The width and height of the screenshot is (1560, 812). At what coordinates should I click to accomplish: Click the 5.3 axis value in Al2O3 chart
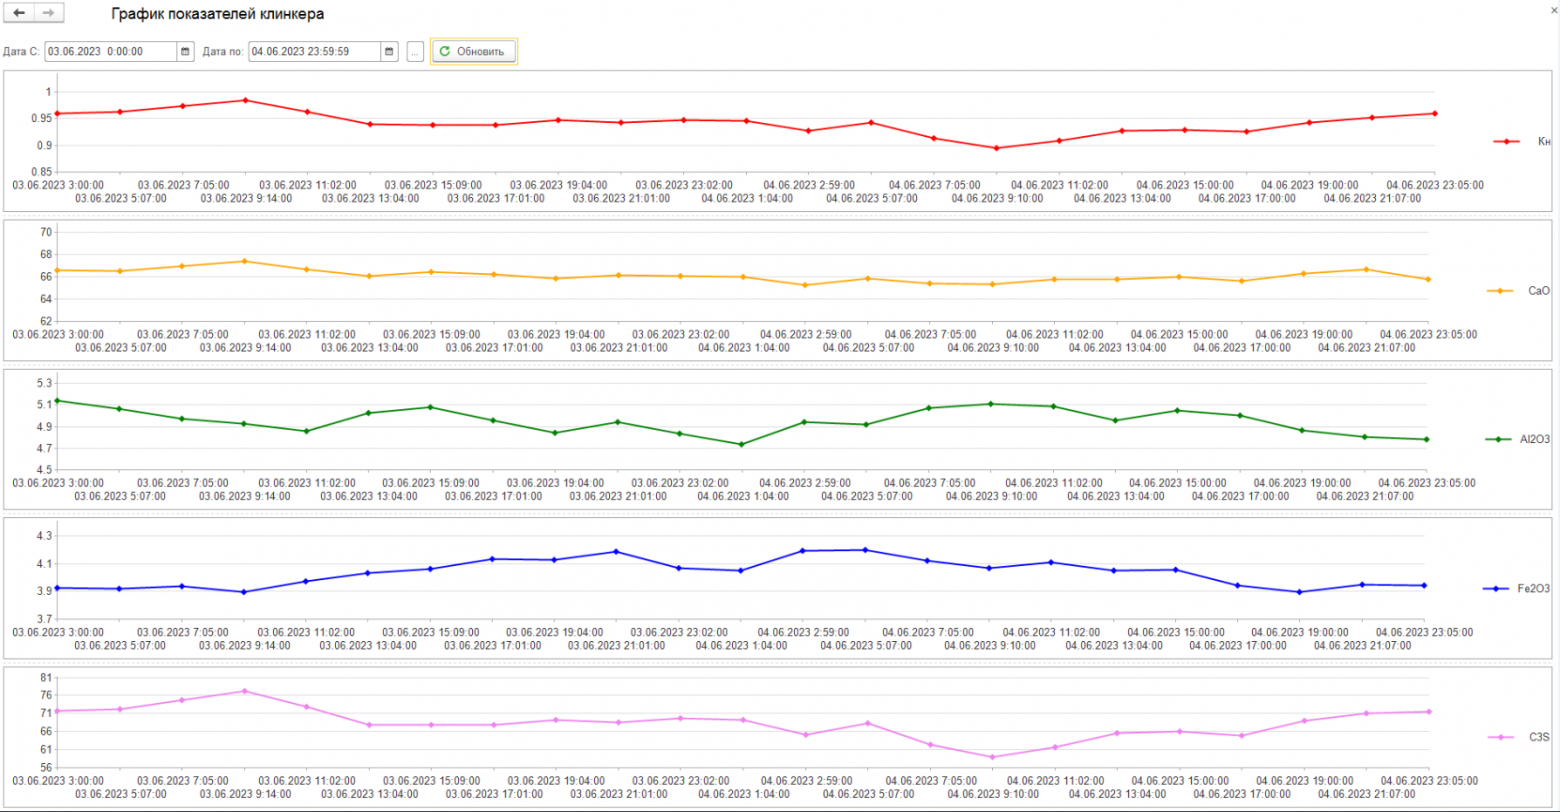click(43, 384)
